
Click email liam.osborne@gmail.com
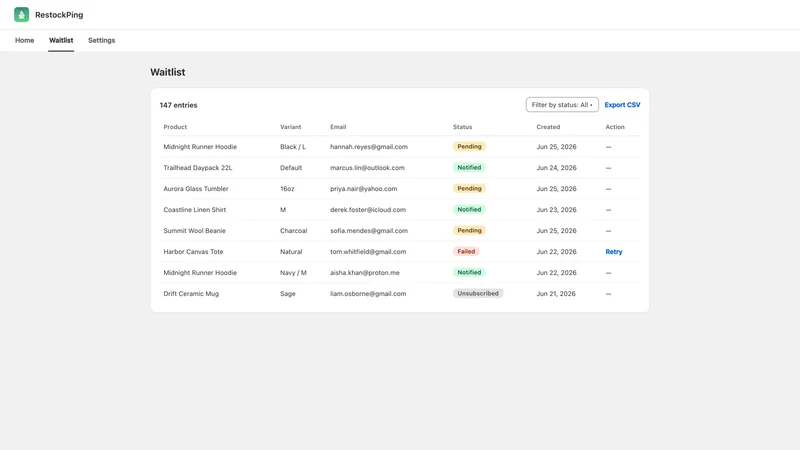pyautogui.click(x=368, y=294)
